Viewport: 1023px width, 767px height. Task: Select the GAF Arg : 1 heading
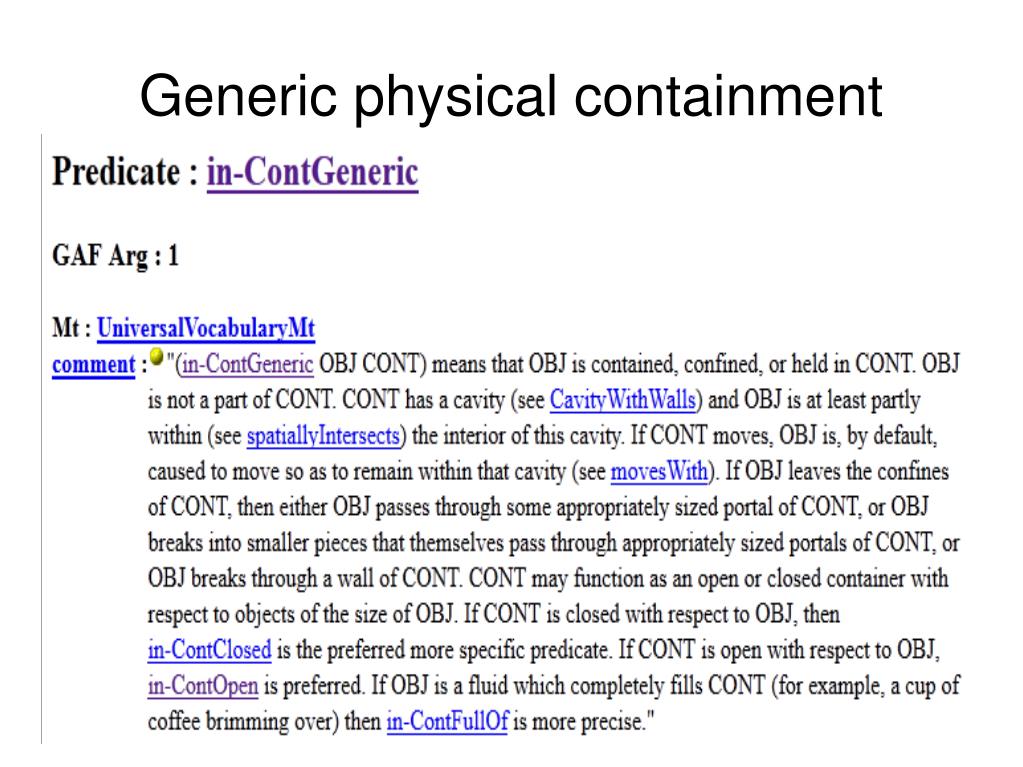click(115, 255)
